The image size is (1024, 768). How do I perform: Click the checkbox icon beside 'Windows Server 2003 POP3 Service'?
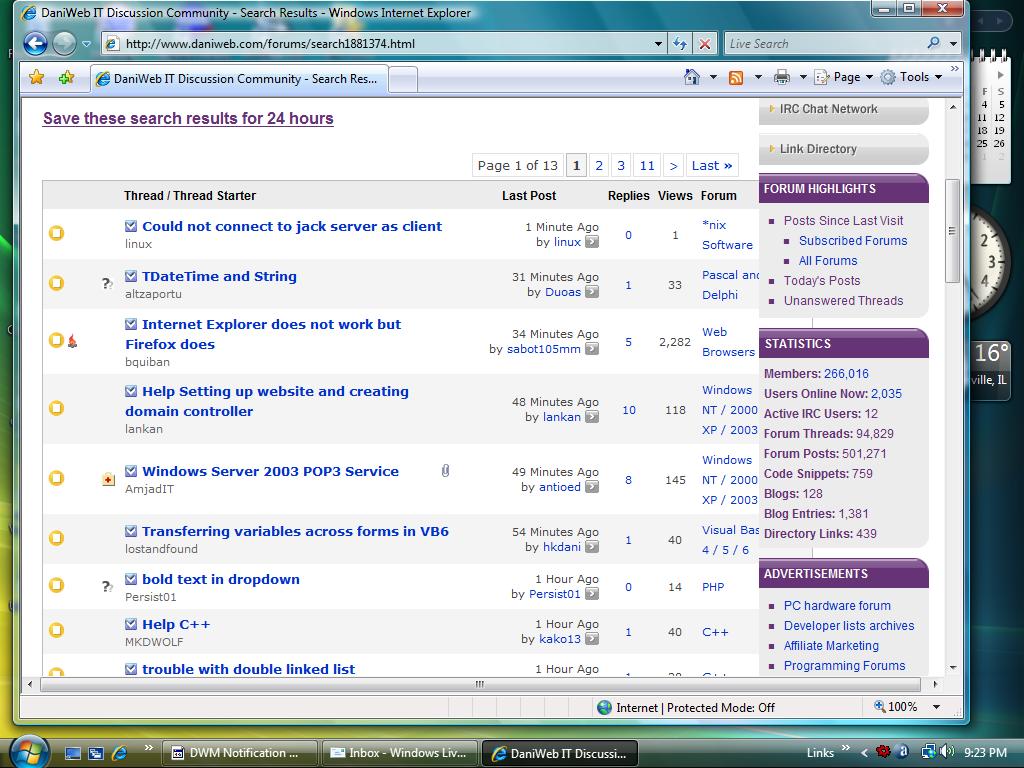(x=131, y=471)
